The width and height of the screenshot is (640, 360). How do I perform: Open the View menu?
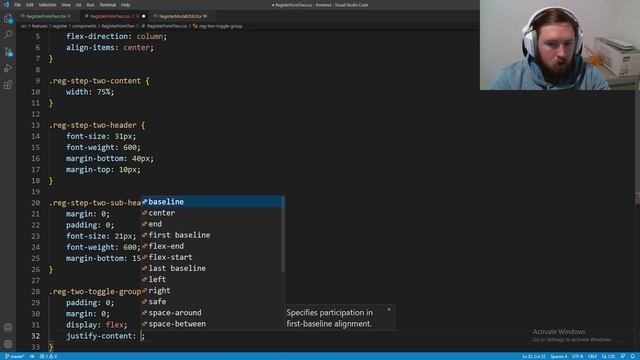pyautogui.click(x=66, y=5)
